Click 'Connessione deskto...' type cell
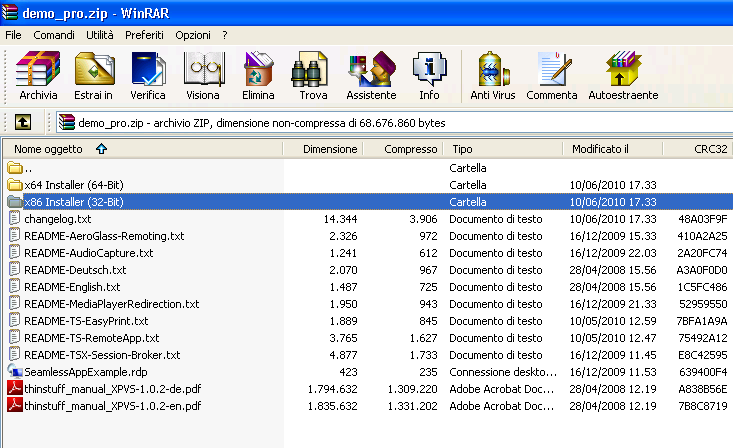The width and height of the screenshot is (733, 448). (503, 372)
